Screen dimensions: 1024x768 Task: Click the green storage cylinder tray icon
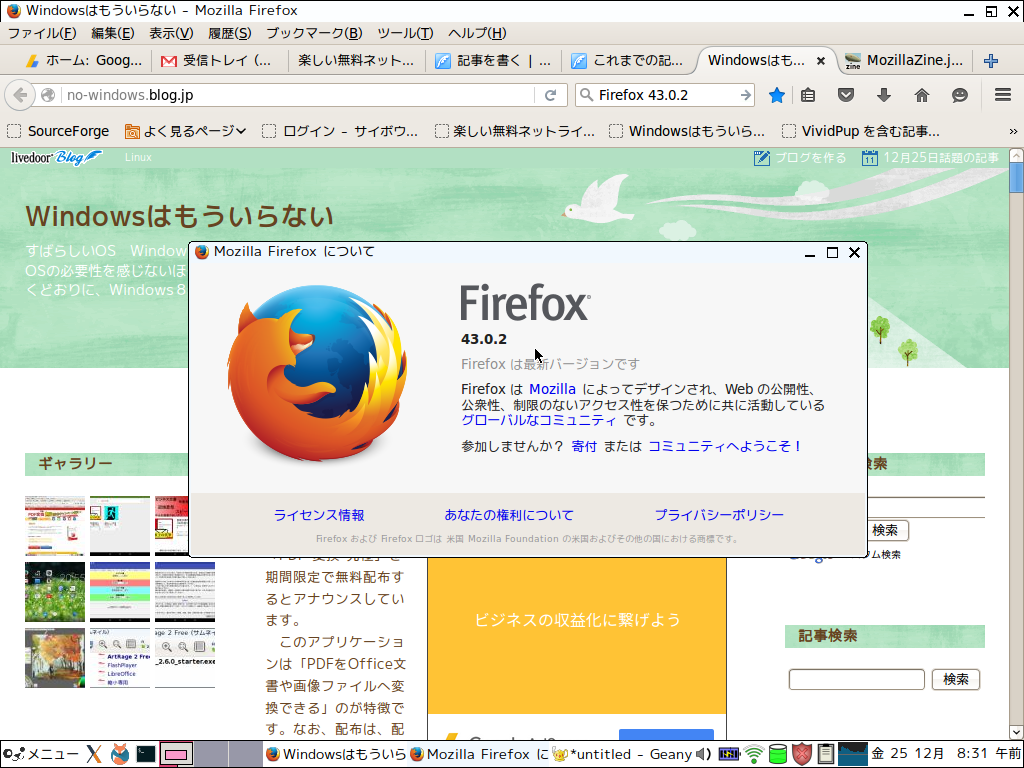(x=778, y=754)
